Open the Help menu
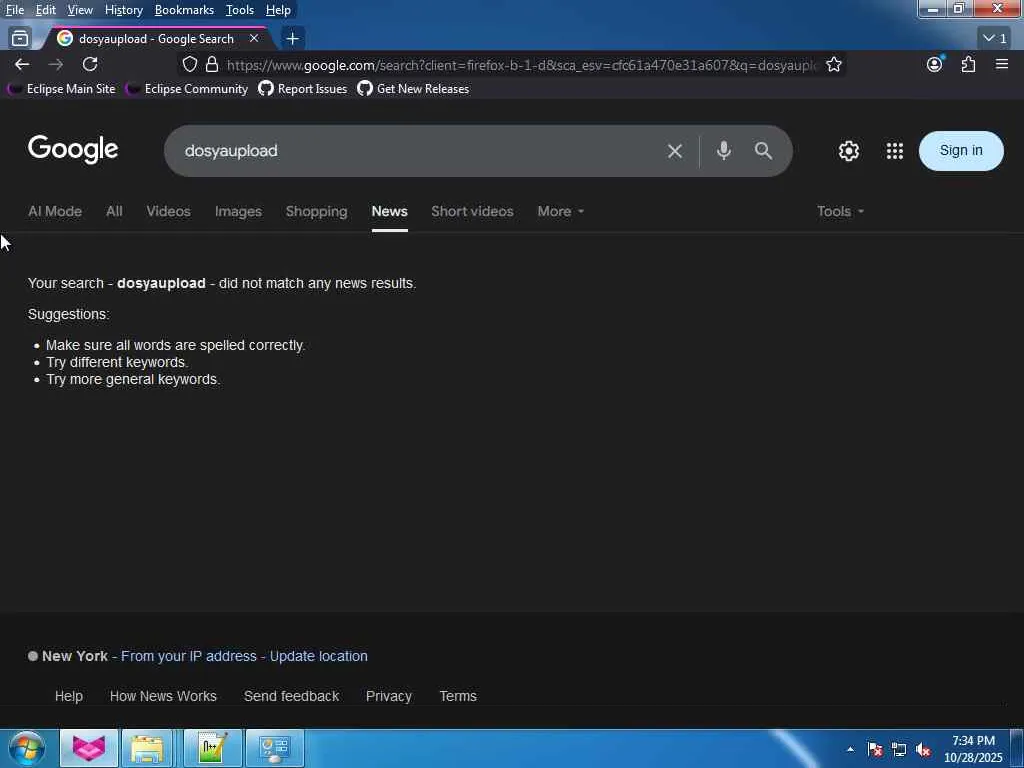The width and height of the screenshot is (1024, 768). (278, 10)
